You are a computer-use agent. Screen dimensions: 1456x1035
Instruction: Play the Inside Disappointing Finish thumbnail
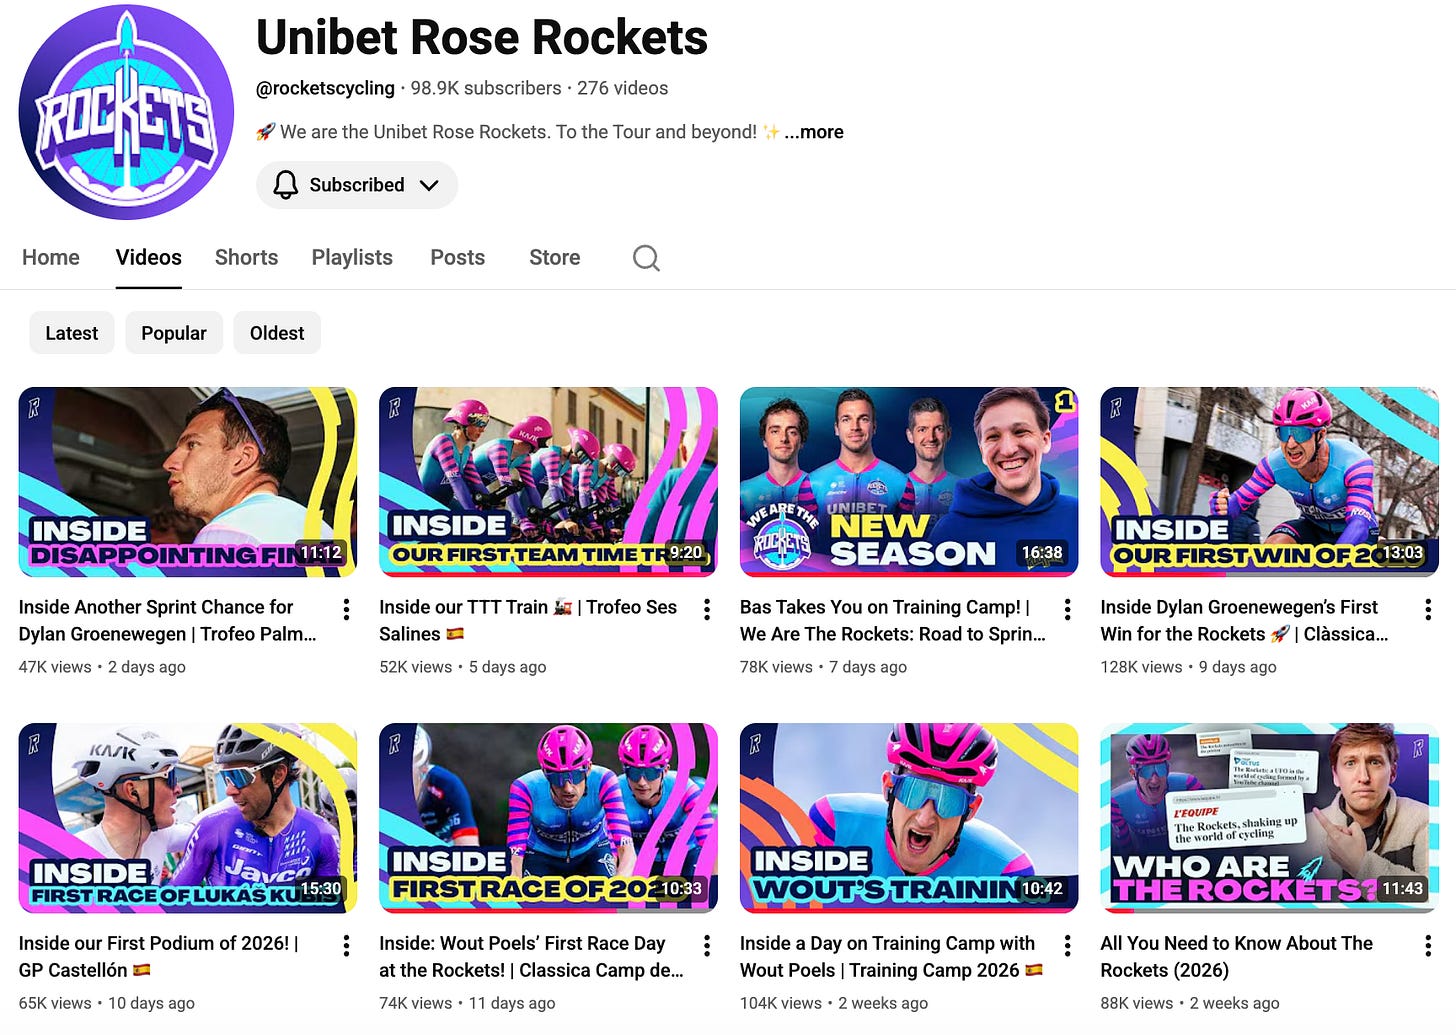tap(188, 482)
